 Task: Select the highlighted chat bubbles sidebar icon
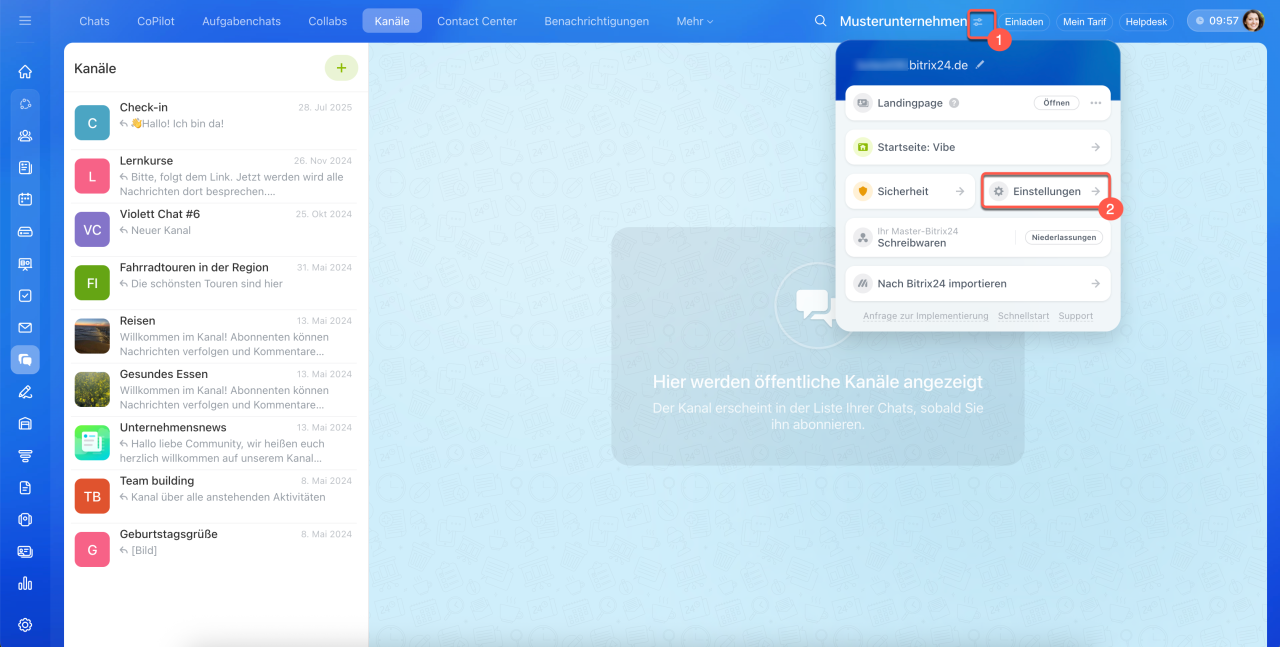click(x=25, y=359)
